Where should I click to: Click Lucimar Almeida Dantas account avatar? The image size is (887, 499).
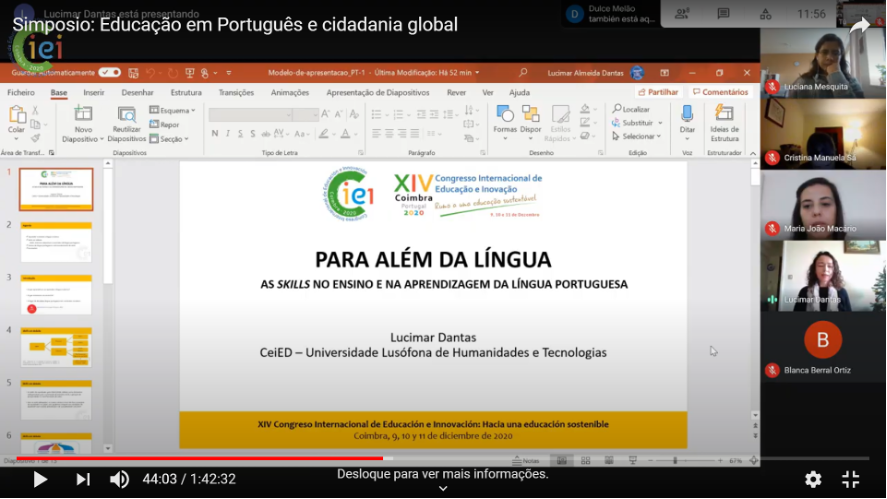pos(638,72)
